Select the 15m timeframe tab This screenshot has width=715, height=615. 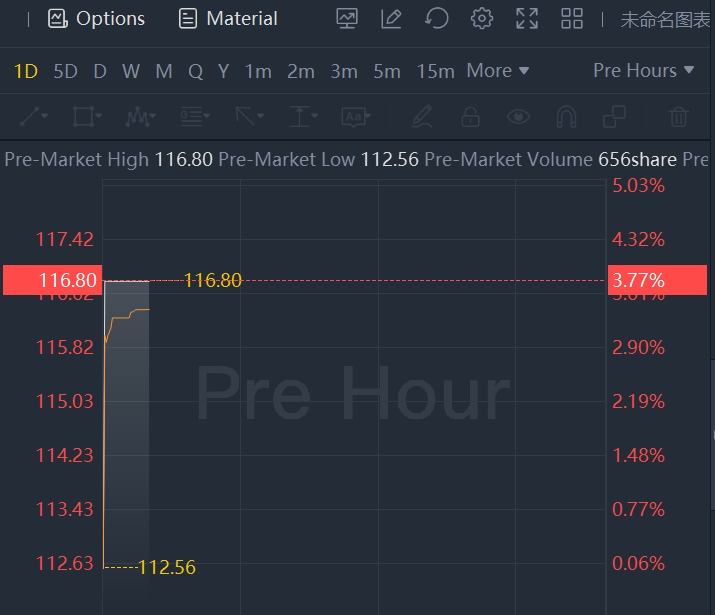[435, 71]
